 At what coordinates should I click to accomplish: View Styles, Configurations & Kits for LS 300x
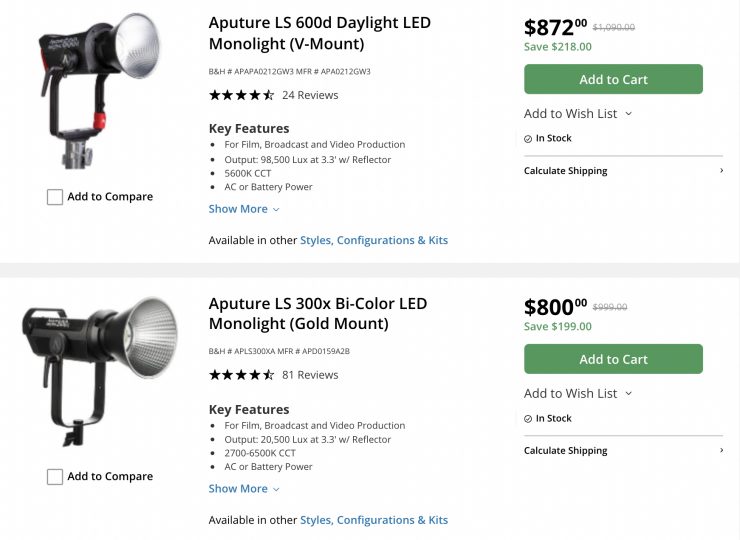point(374,520)
